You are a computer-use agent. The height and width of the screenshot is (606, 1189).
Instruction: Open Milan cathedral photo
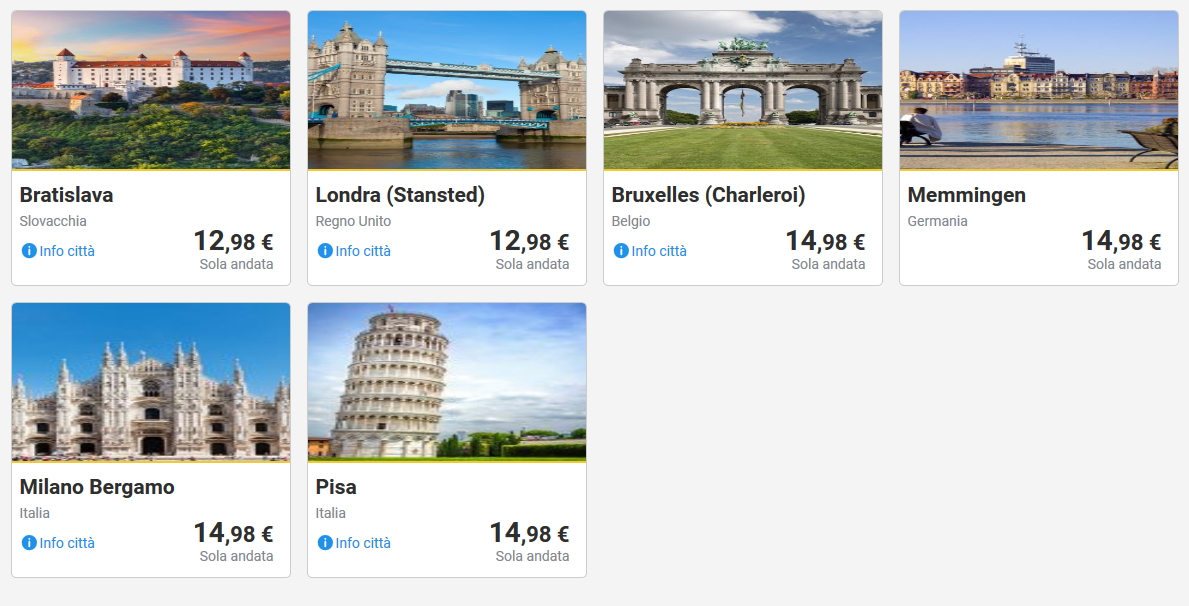(x=151, y=382)
